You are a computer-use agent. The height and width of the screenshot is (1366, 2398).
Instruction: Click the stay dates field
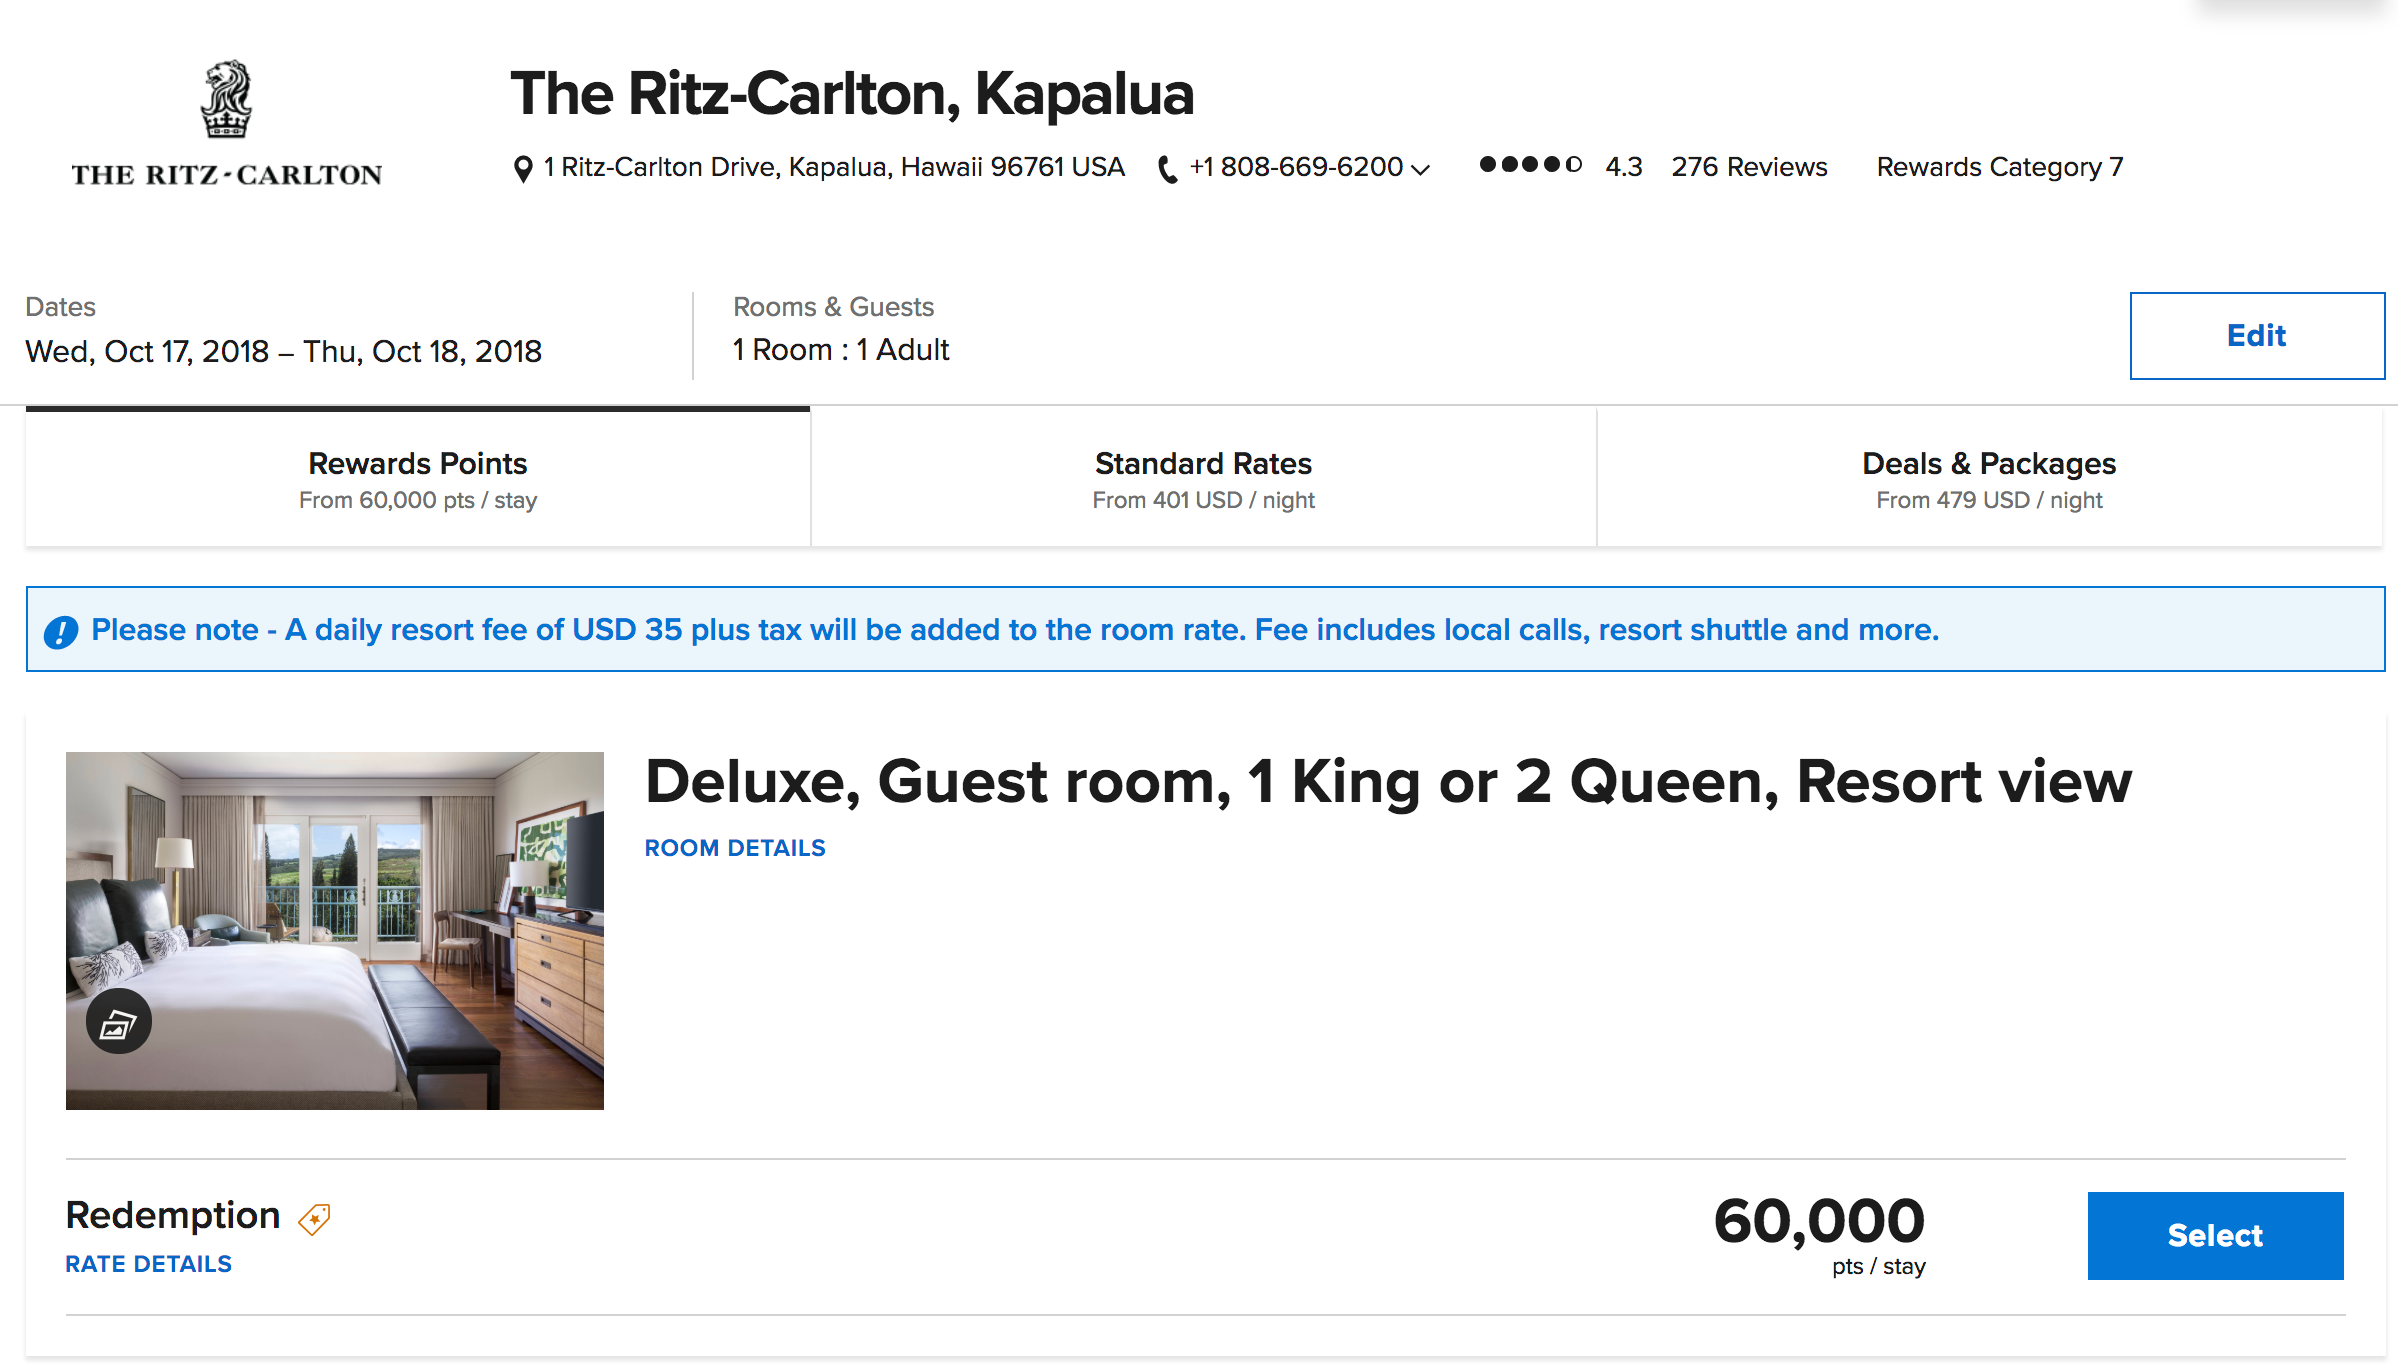click(x=284, y=351)
